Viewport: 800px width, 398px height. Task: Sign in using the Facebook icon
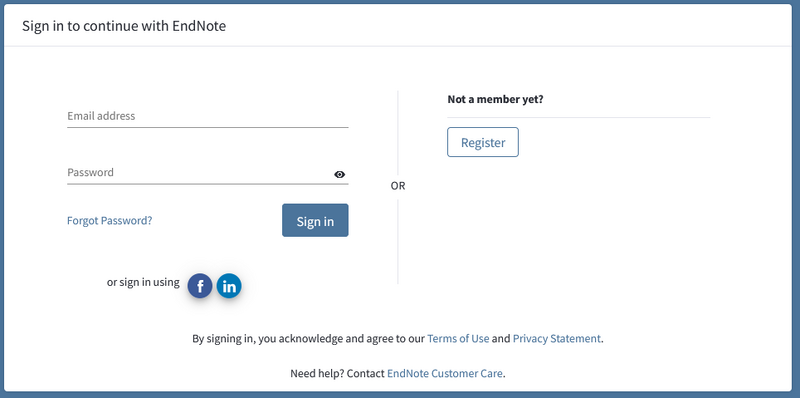tap(199, 286)
